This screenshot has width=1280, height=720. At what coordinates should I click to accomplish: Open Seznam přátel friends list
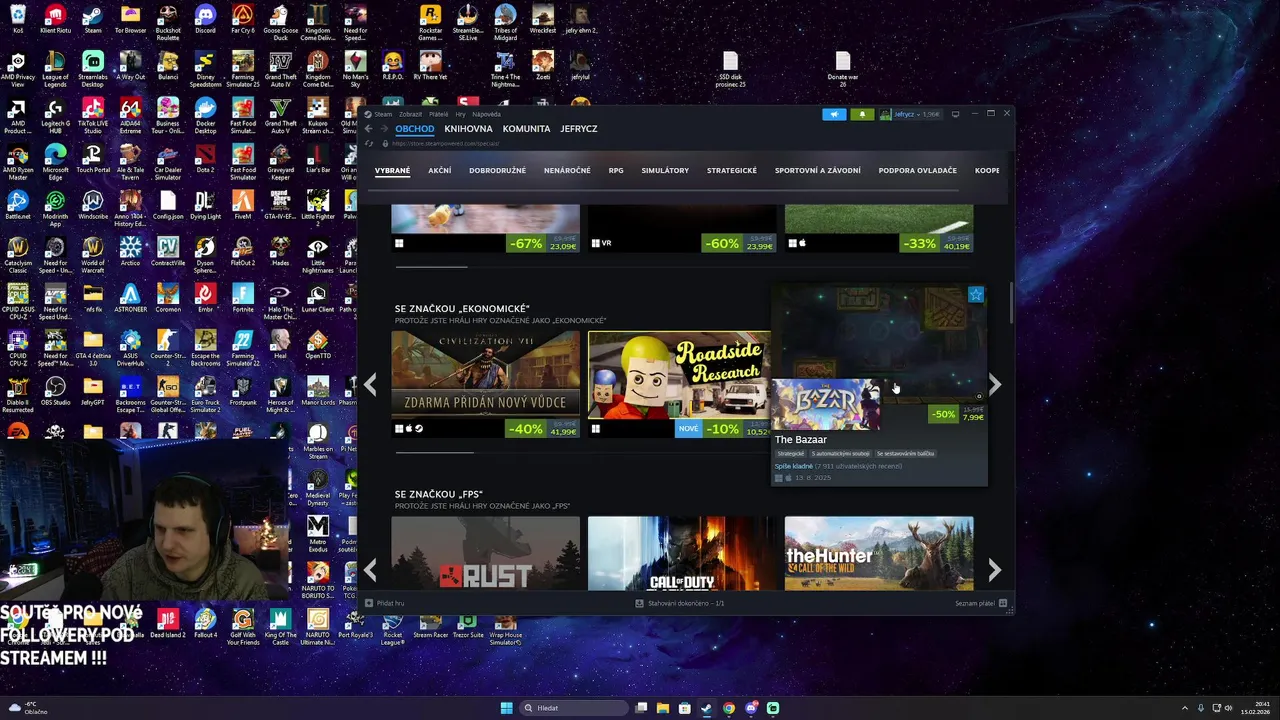(980, 603)
